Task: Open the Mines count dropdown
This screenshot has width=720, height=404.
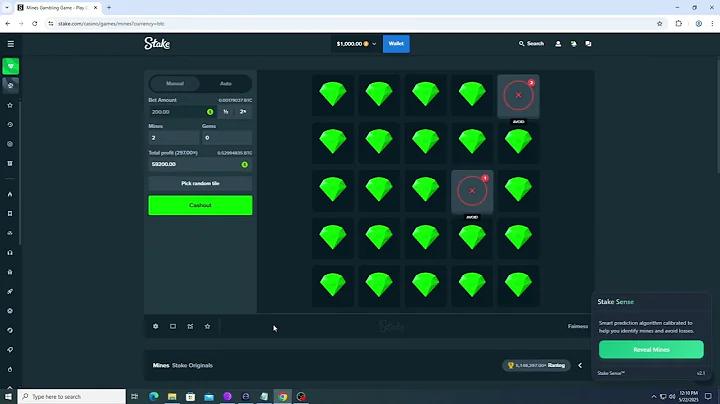Action: click(174, 138)
